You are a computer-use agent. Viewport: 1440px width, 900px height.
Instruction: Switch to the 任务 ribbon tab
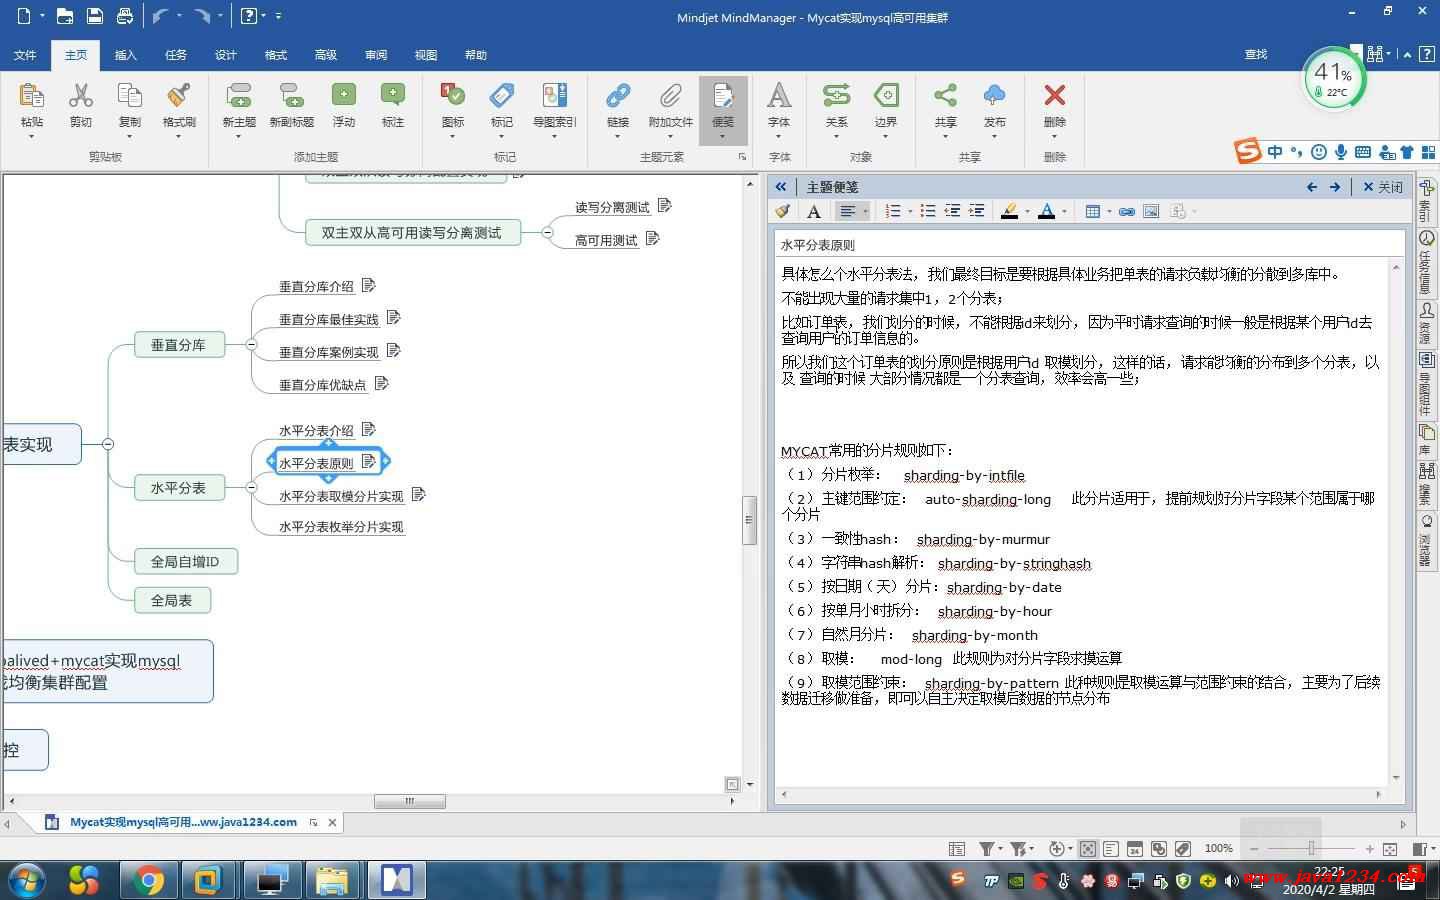click(176, 55)
